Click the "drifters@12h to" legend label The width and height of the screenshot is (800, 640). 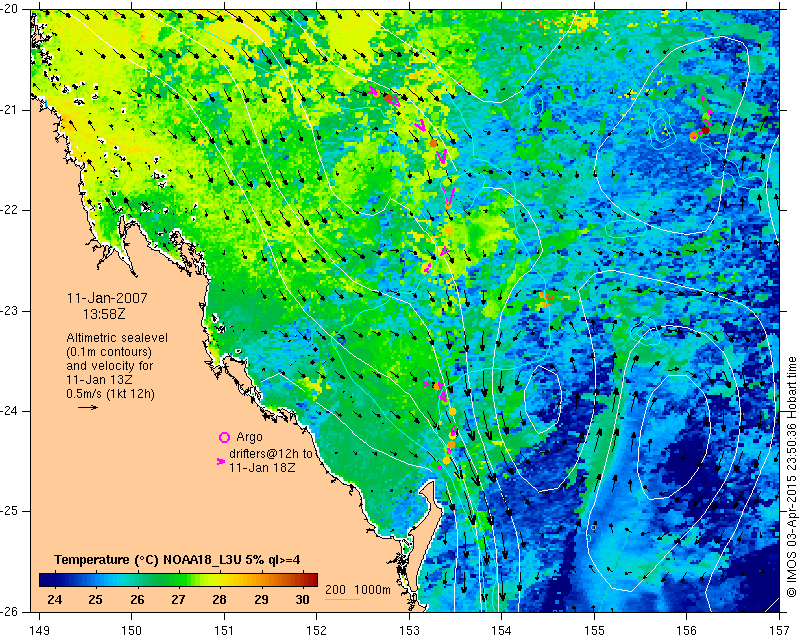coord(270,454)
